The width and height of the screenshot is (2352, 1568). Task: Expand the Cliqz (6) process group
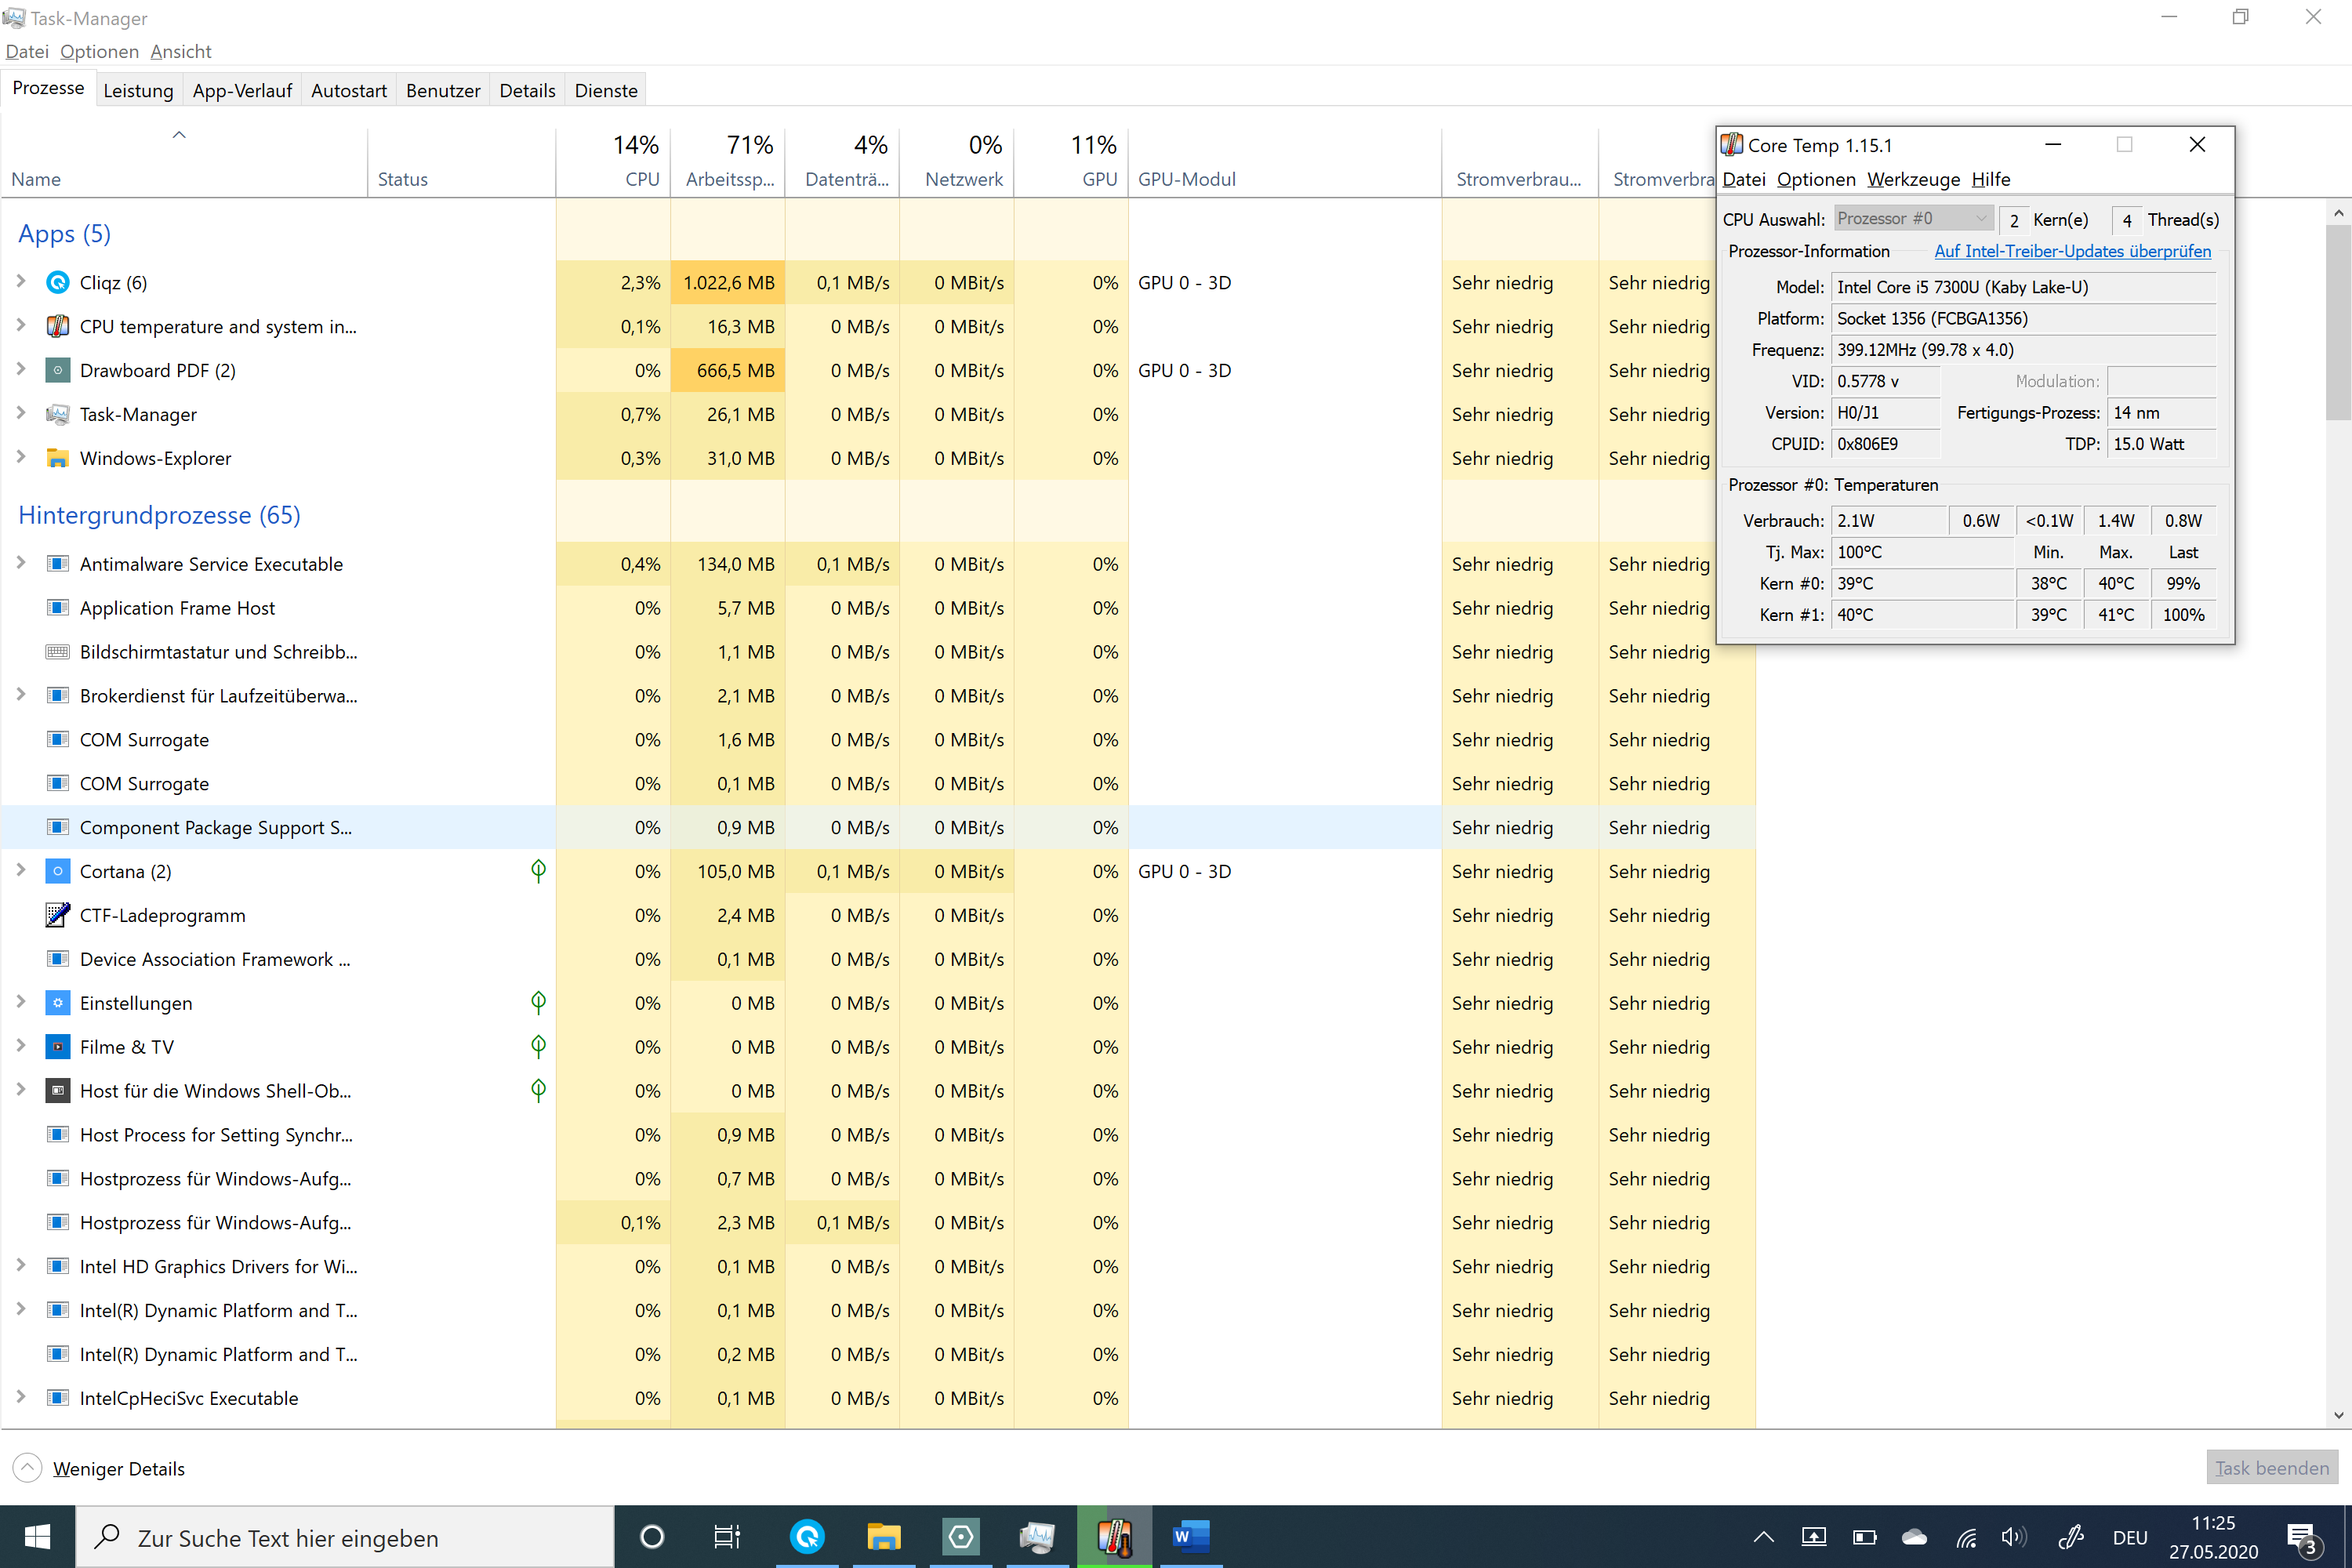[21, 282]
